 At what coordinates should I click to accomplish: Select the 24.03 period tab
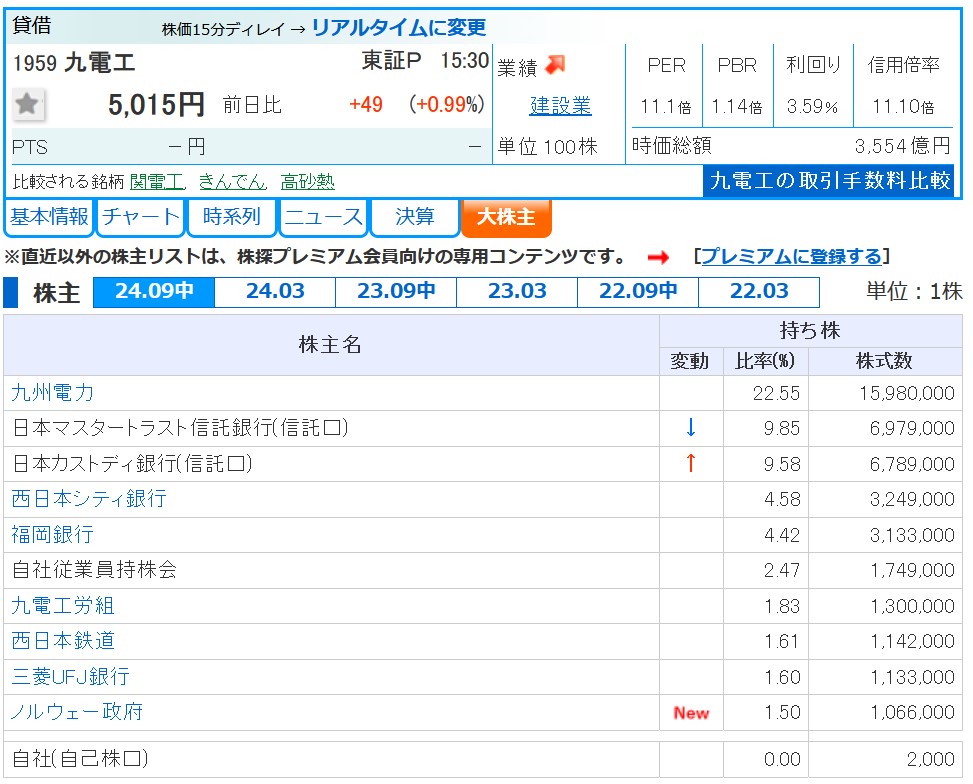[275, 292]
